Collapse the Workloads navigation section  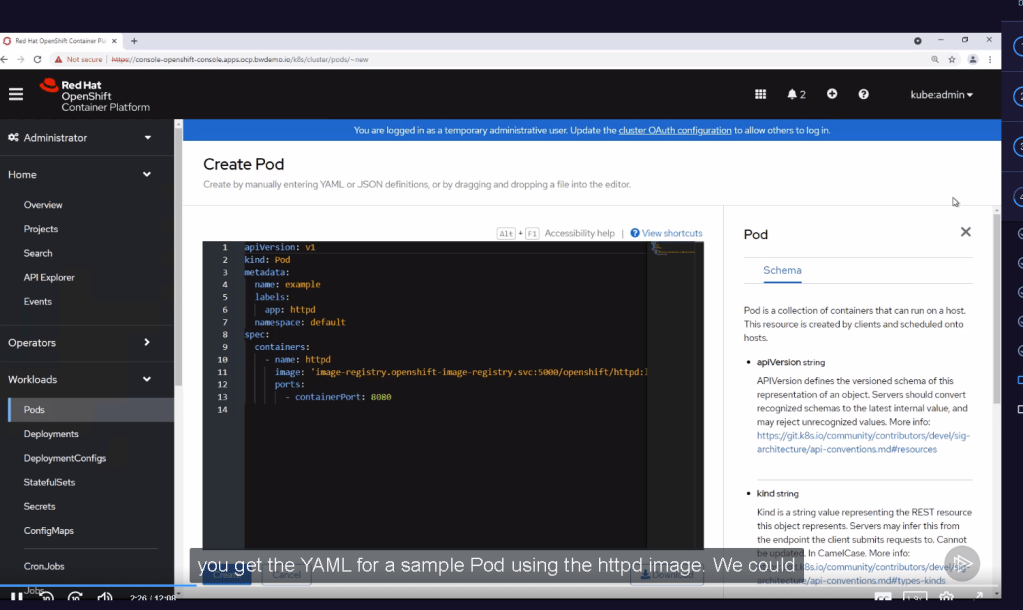tap(80, 379)
